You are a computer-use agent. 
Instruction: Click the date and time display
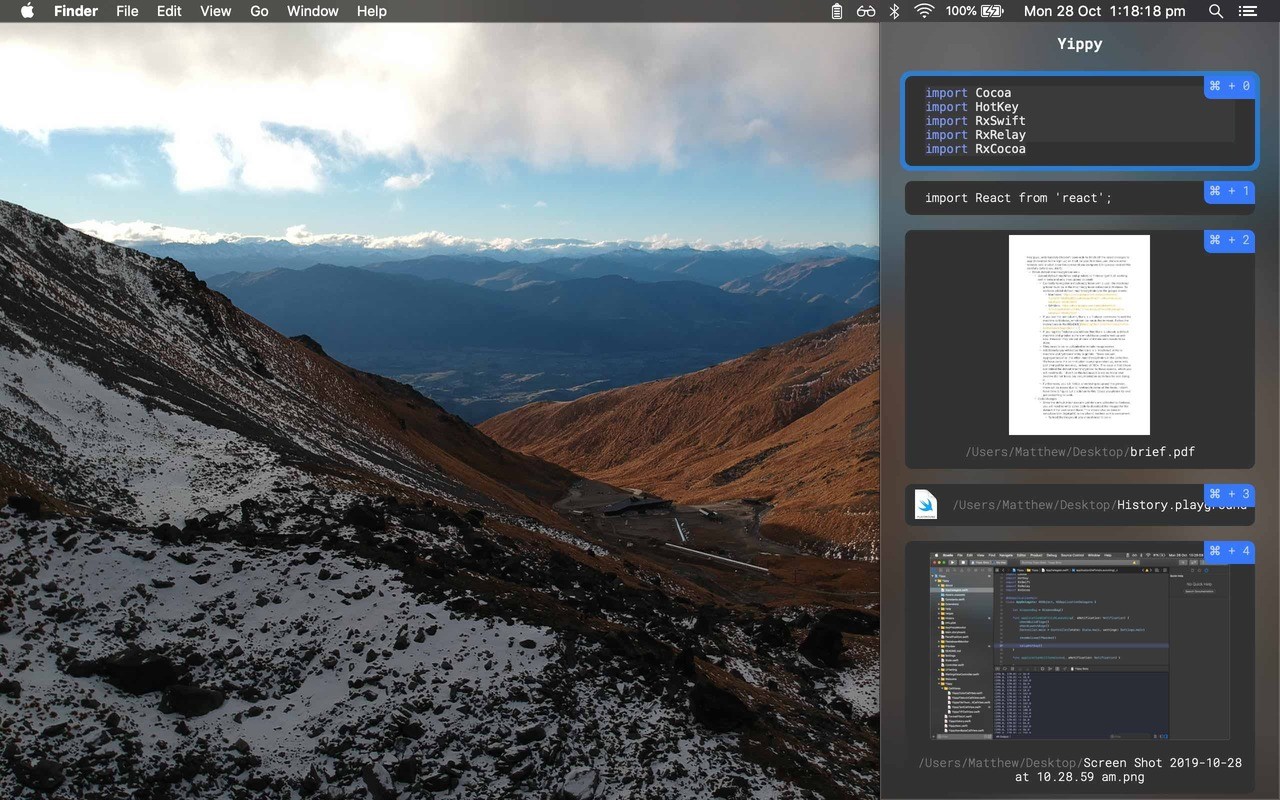1104,11
